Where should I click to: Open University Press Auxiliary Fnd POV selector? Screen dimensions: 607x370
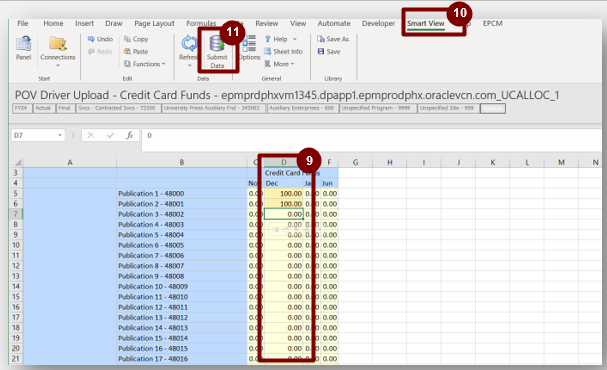(x=213, y=108)
